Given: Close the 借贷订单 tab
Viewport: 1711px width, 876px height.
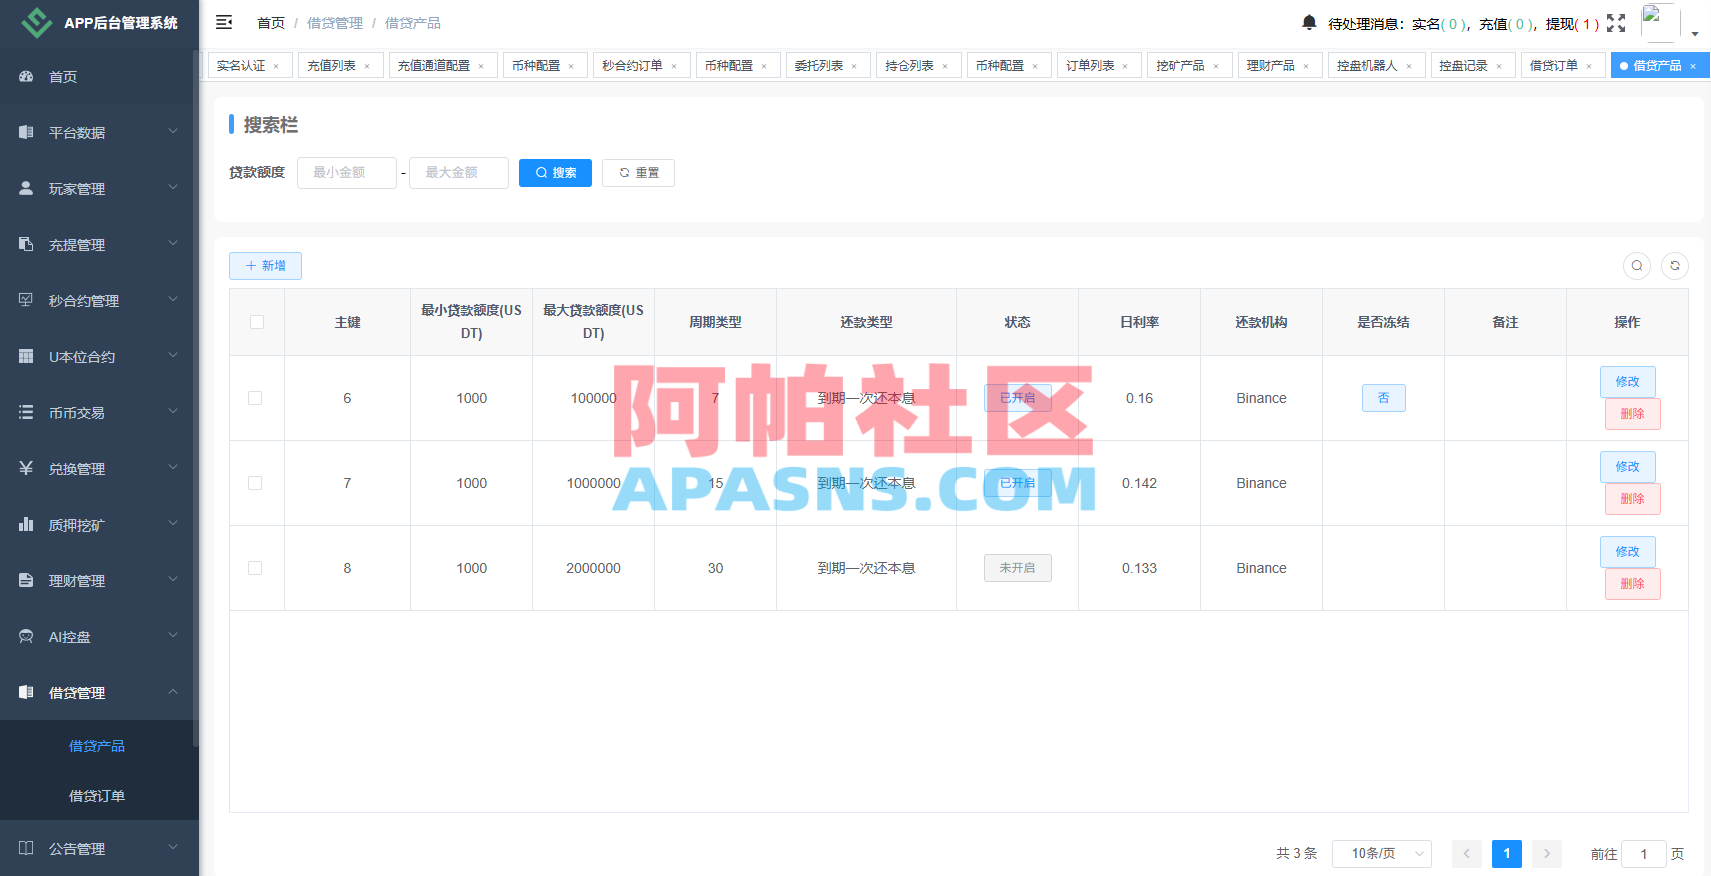Looking at the screenshot, I should tap(1589, 67).
